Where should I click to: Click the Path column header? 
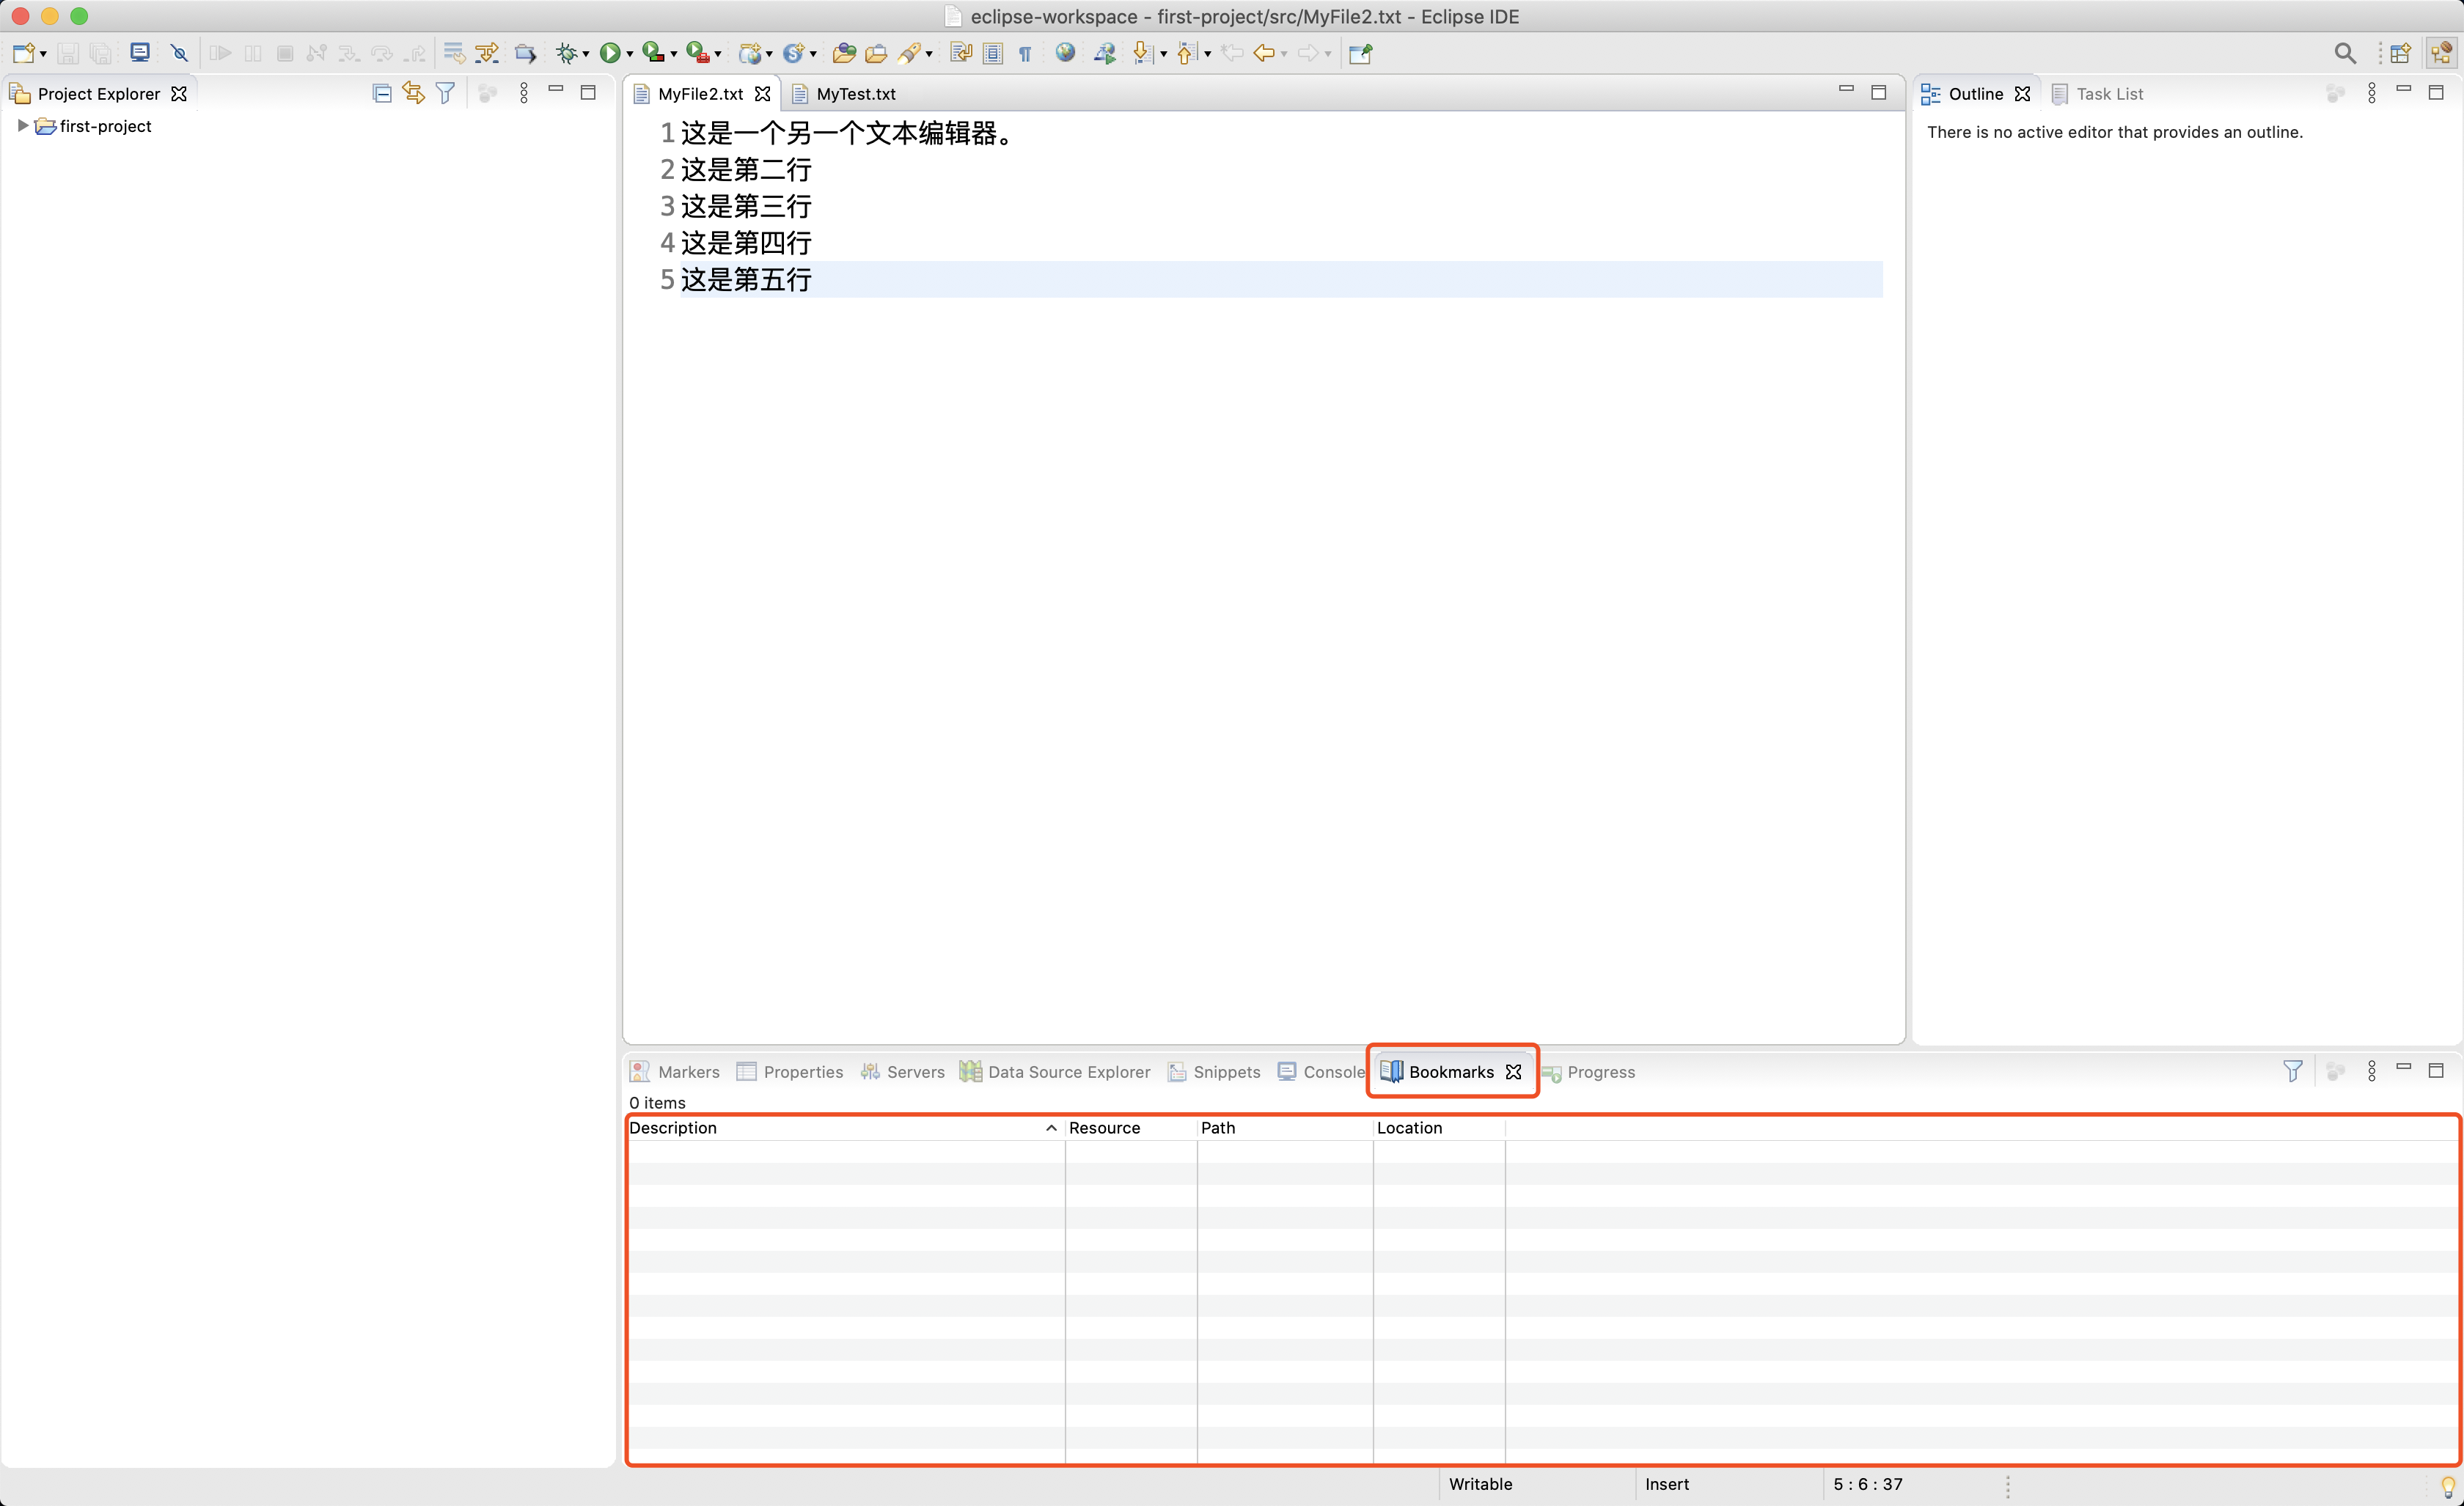click(1285, 1127)
